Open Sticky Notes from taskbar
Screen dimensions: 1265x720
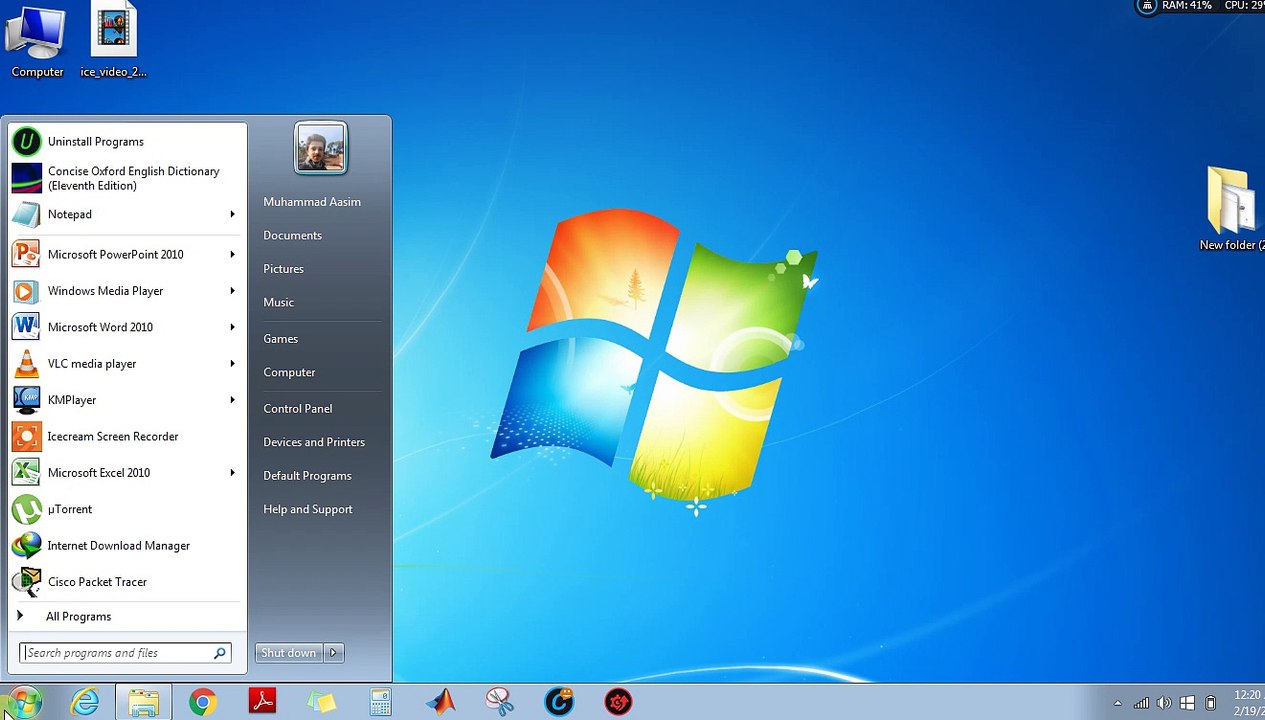point(321,703)
